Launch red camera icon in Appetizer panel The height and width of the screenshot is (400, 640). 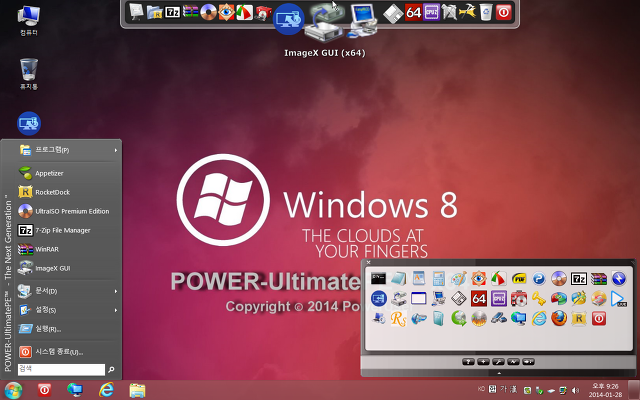519,298
